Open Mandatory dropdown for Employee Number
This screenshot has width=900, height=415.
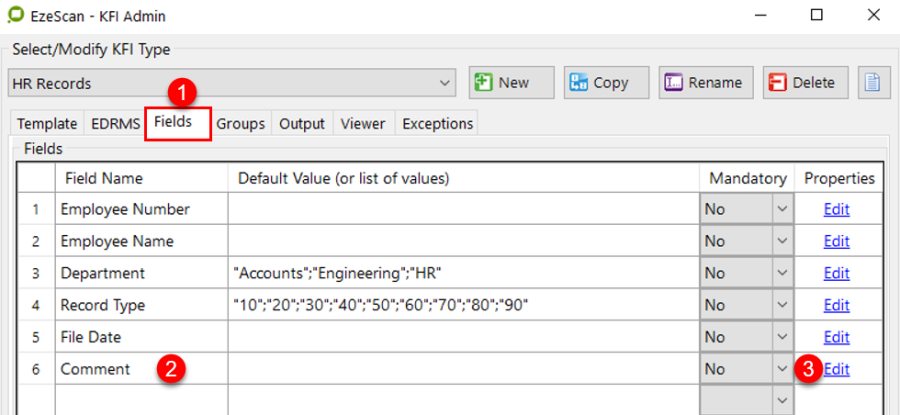[780, 210]
